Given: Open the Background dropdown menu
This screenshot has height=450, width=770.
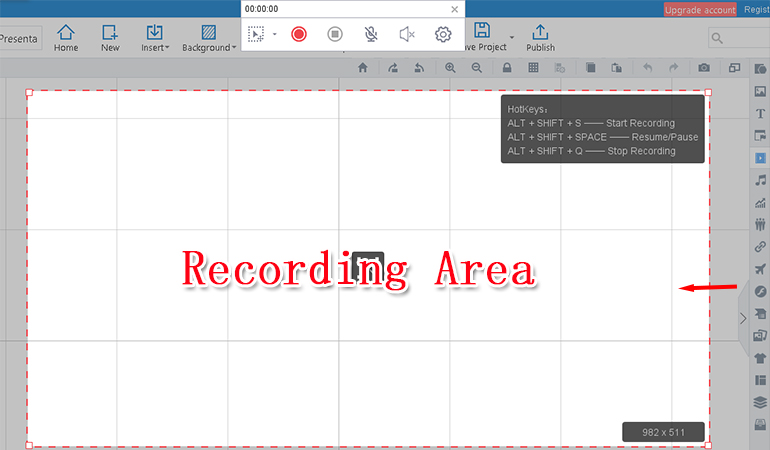Looking at the screenshot, I should 209,38.
